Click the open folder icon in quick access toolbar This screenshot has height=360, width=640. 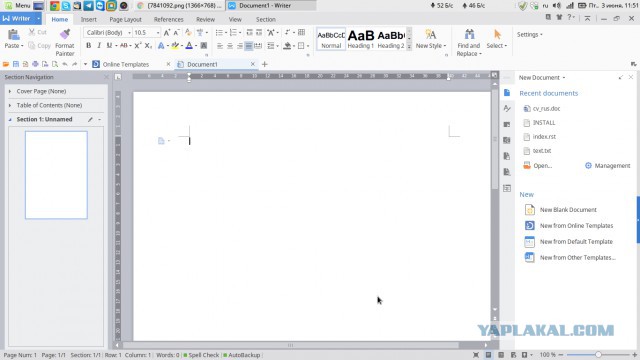click(x=6, y=64)
